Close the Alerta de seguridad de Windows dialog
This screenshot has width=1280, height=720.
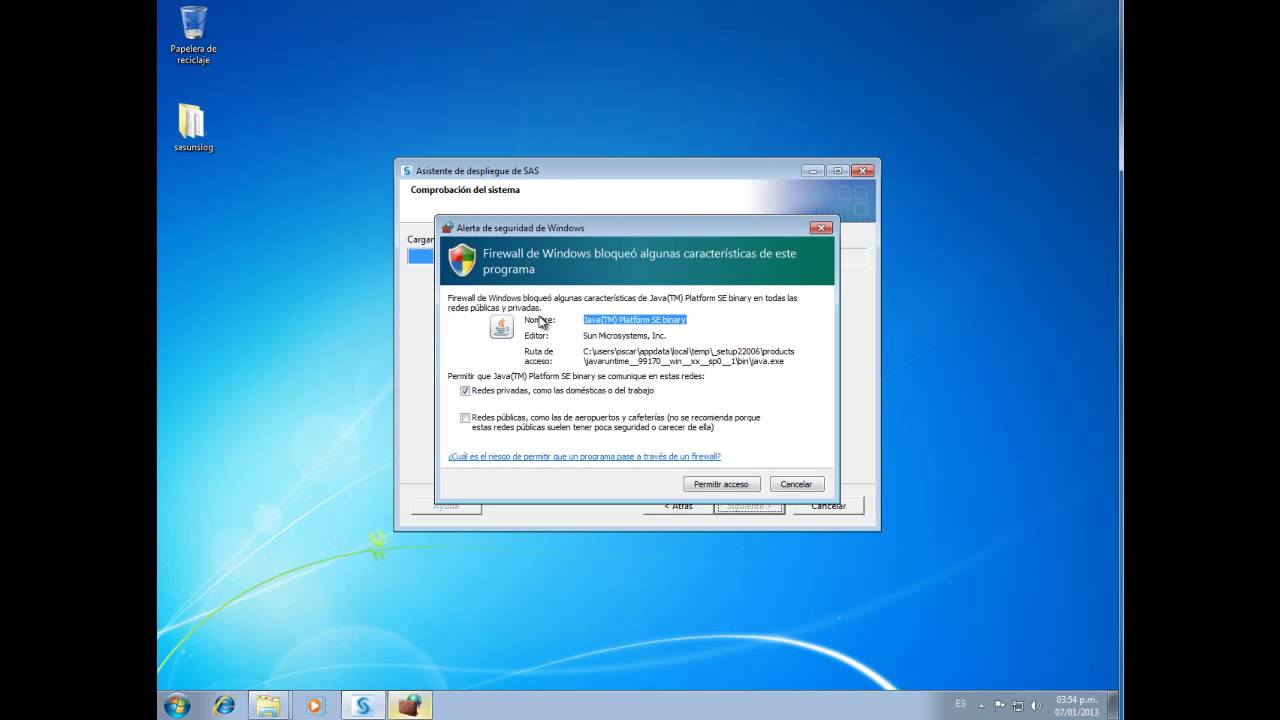[x=821, y=228]
